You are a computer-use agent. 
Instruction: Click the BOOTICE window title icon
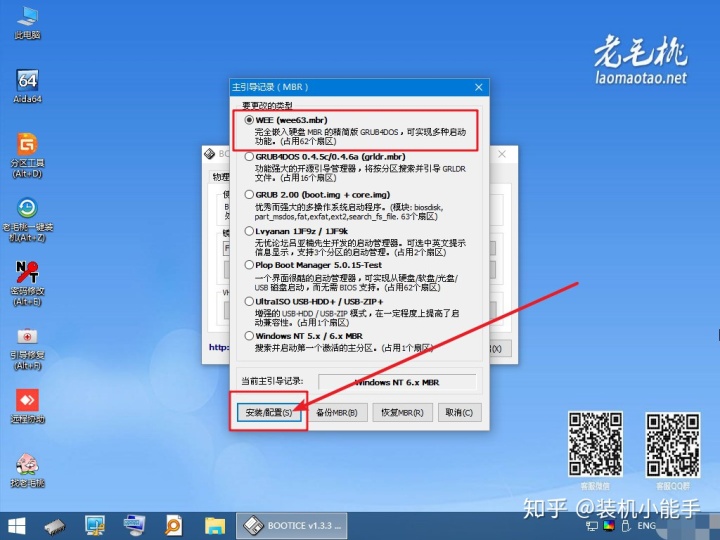[210, 154]
